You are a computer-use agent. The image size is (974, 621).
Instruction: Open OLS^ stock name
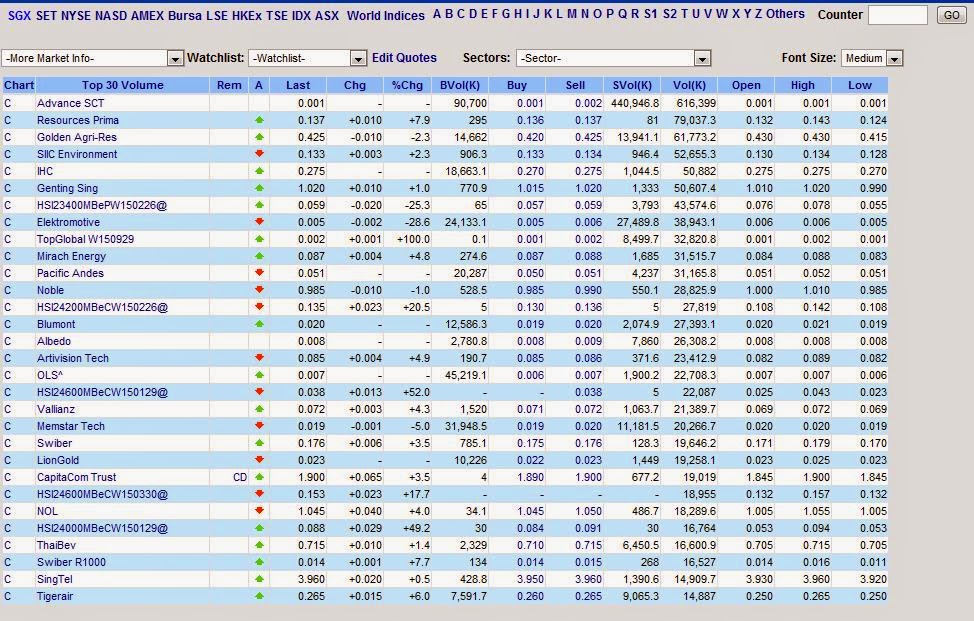[50, 375]
